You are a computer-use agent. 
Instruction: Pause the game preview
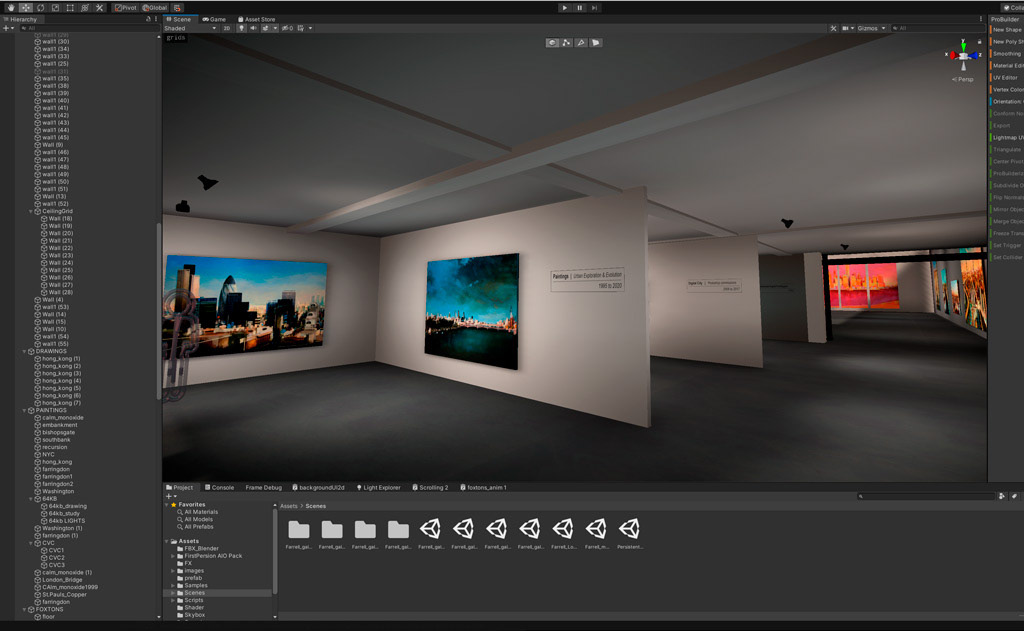tap(579, 8)
